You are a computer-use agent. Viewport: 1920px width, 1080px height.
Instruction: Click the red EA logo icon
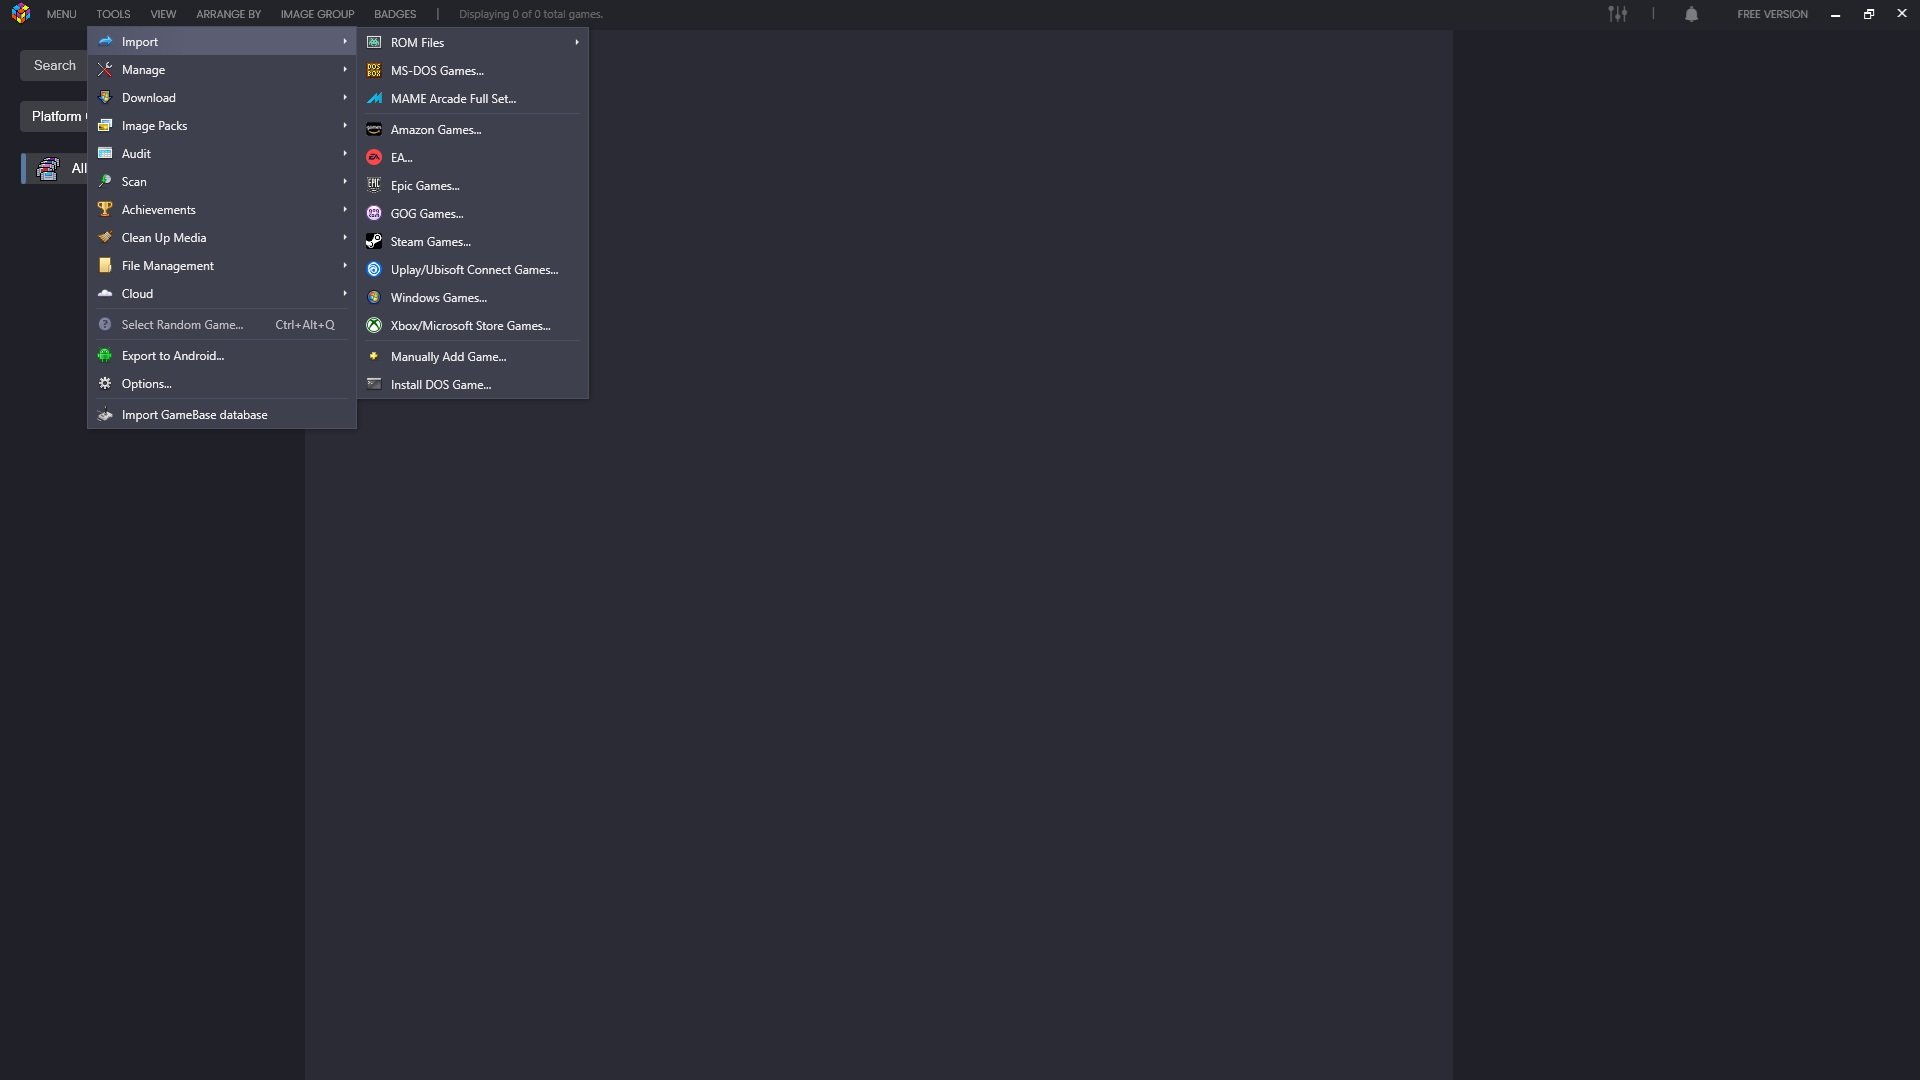tap(374, 158)
